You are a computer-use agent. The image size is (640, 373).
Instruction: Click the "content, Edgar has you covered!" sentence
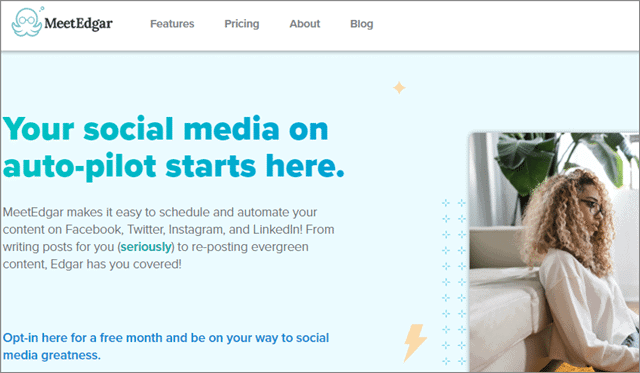92,264
